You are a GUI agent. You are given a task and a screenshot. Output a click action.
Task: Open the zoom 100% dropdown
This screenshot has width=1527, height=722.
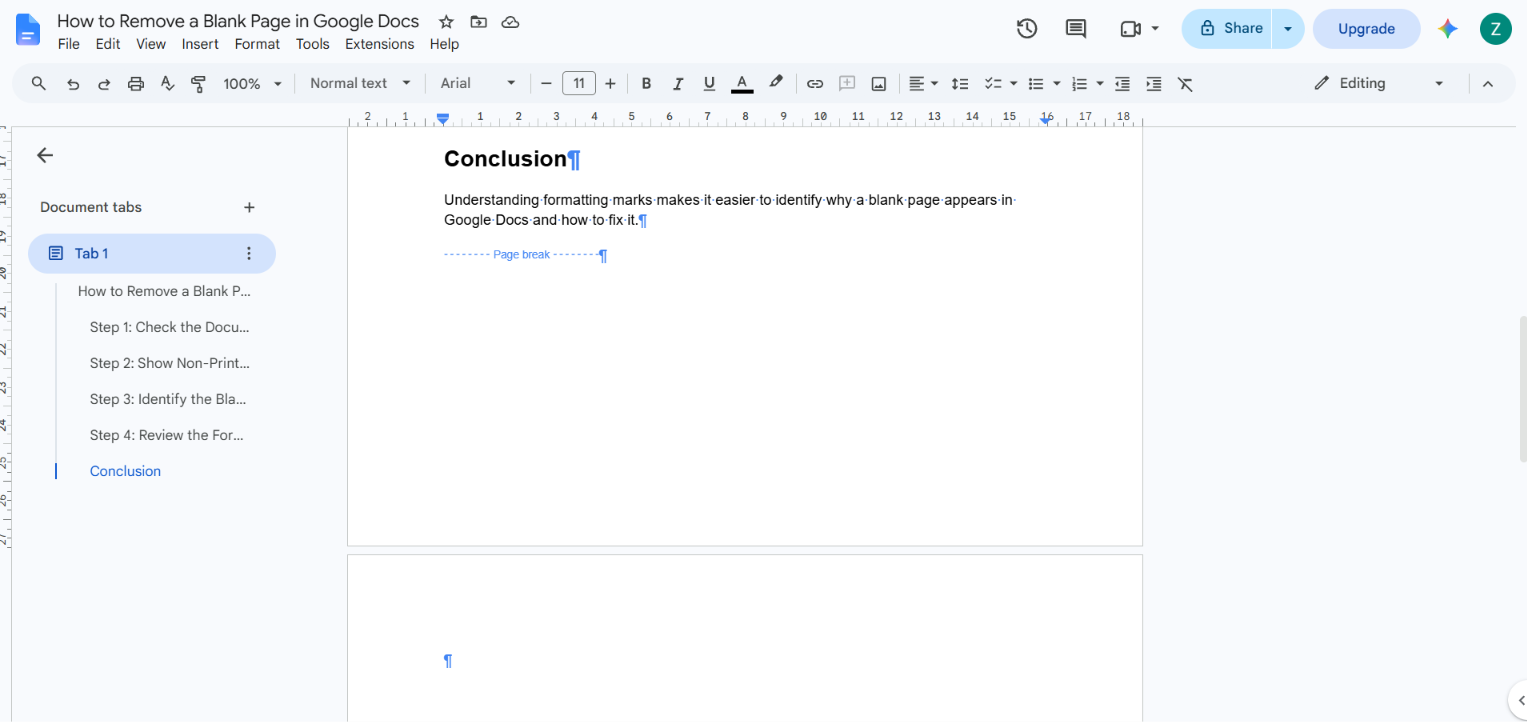tap(252, 84)
